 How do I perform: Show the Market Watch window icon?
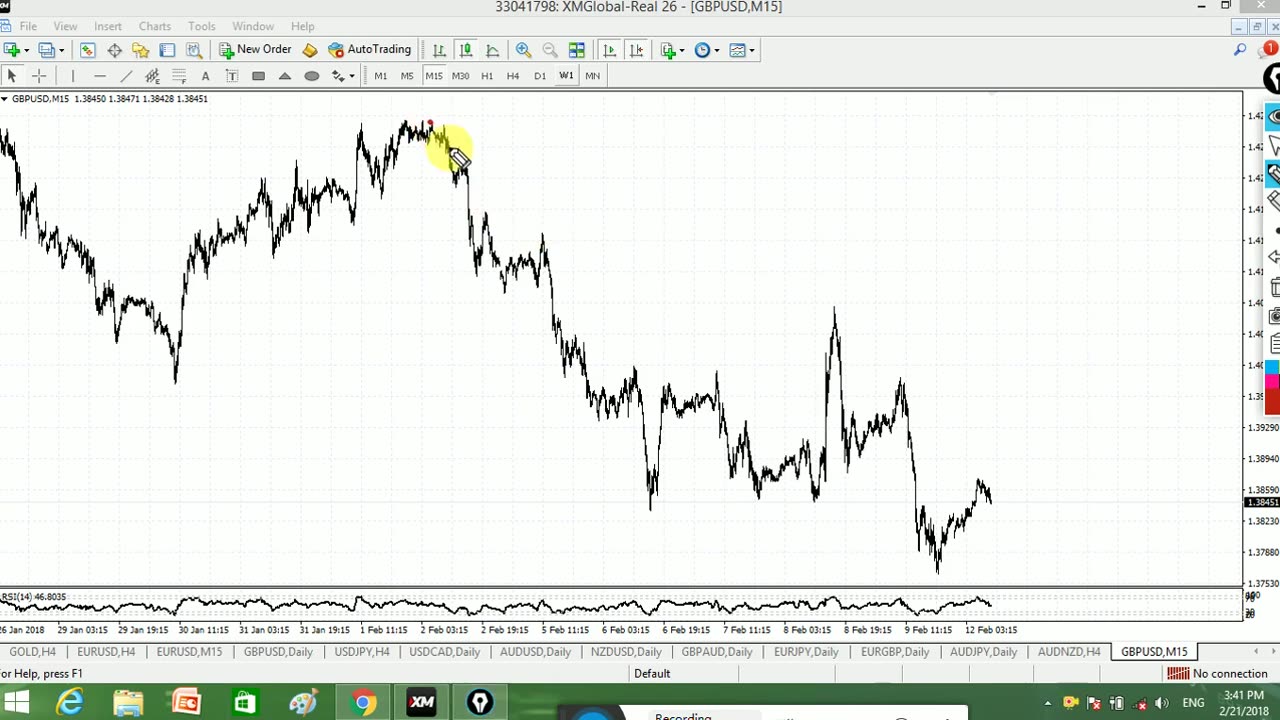(88, 50)
